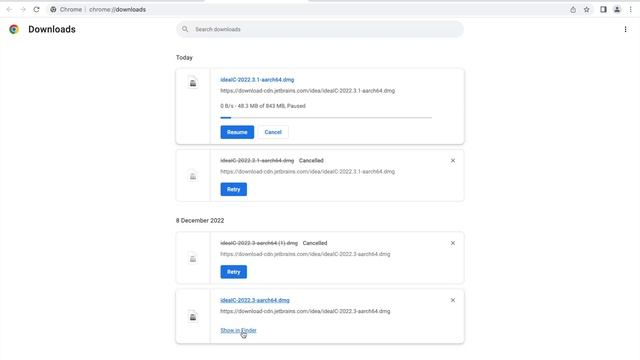The height and width of the screenshot is (360, 640).
Task: Open the paused idealC-2022.3.1-aarch64.dmg file link
Action: point(257,80)
